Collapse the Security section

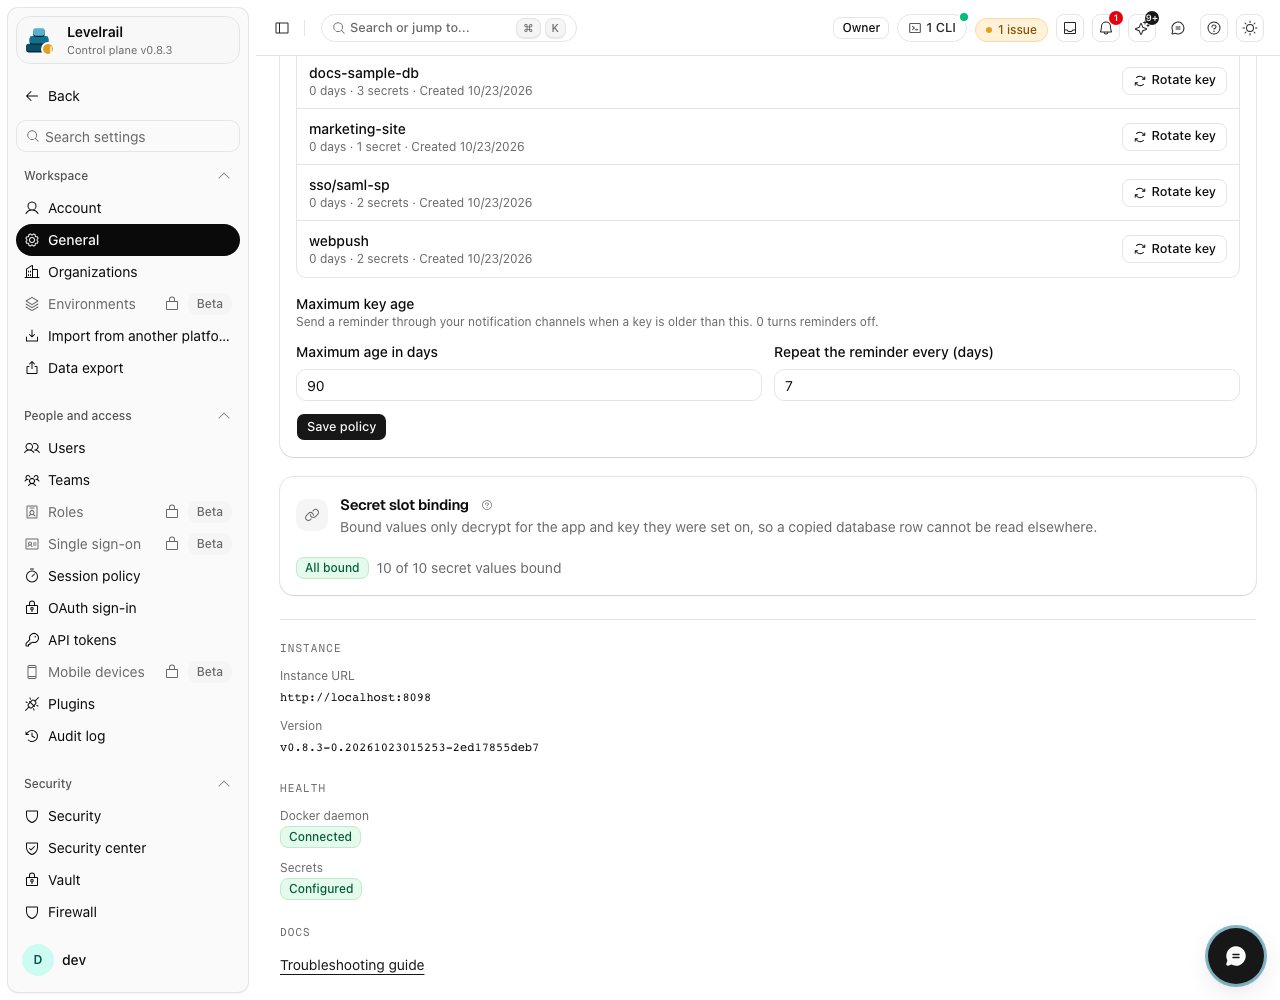(x=224, y=784)
